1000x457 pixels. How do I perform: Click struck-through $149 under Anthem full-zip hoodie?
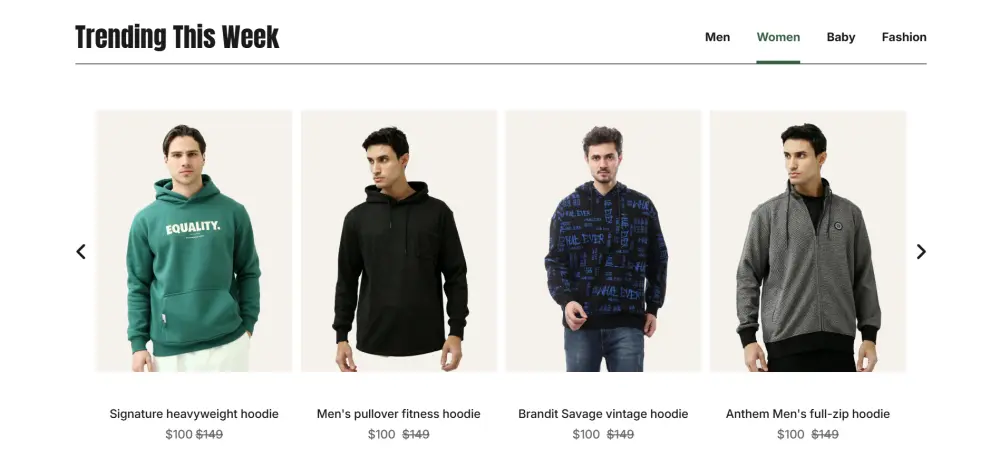pyautogui.click(x=825, y=434)
